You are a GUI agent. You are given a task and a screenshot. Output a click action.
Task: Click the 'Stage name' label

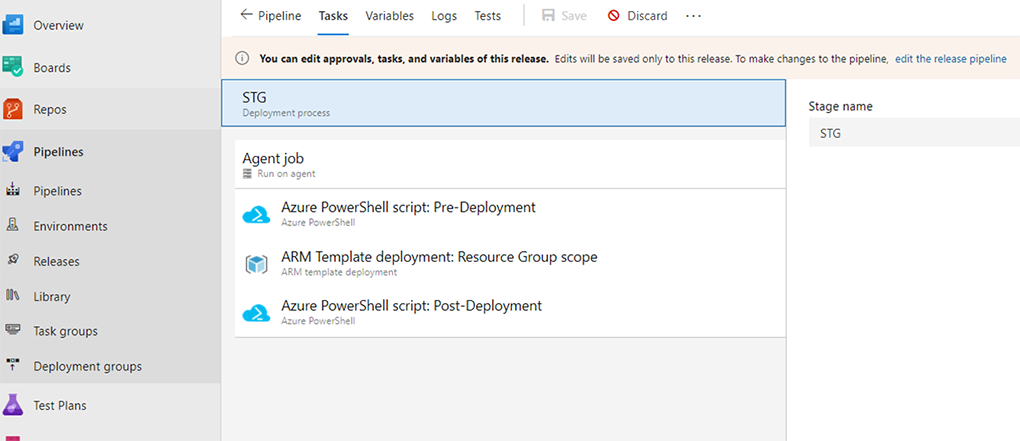tap(840, 106)
